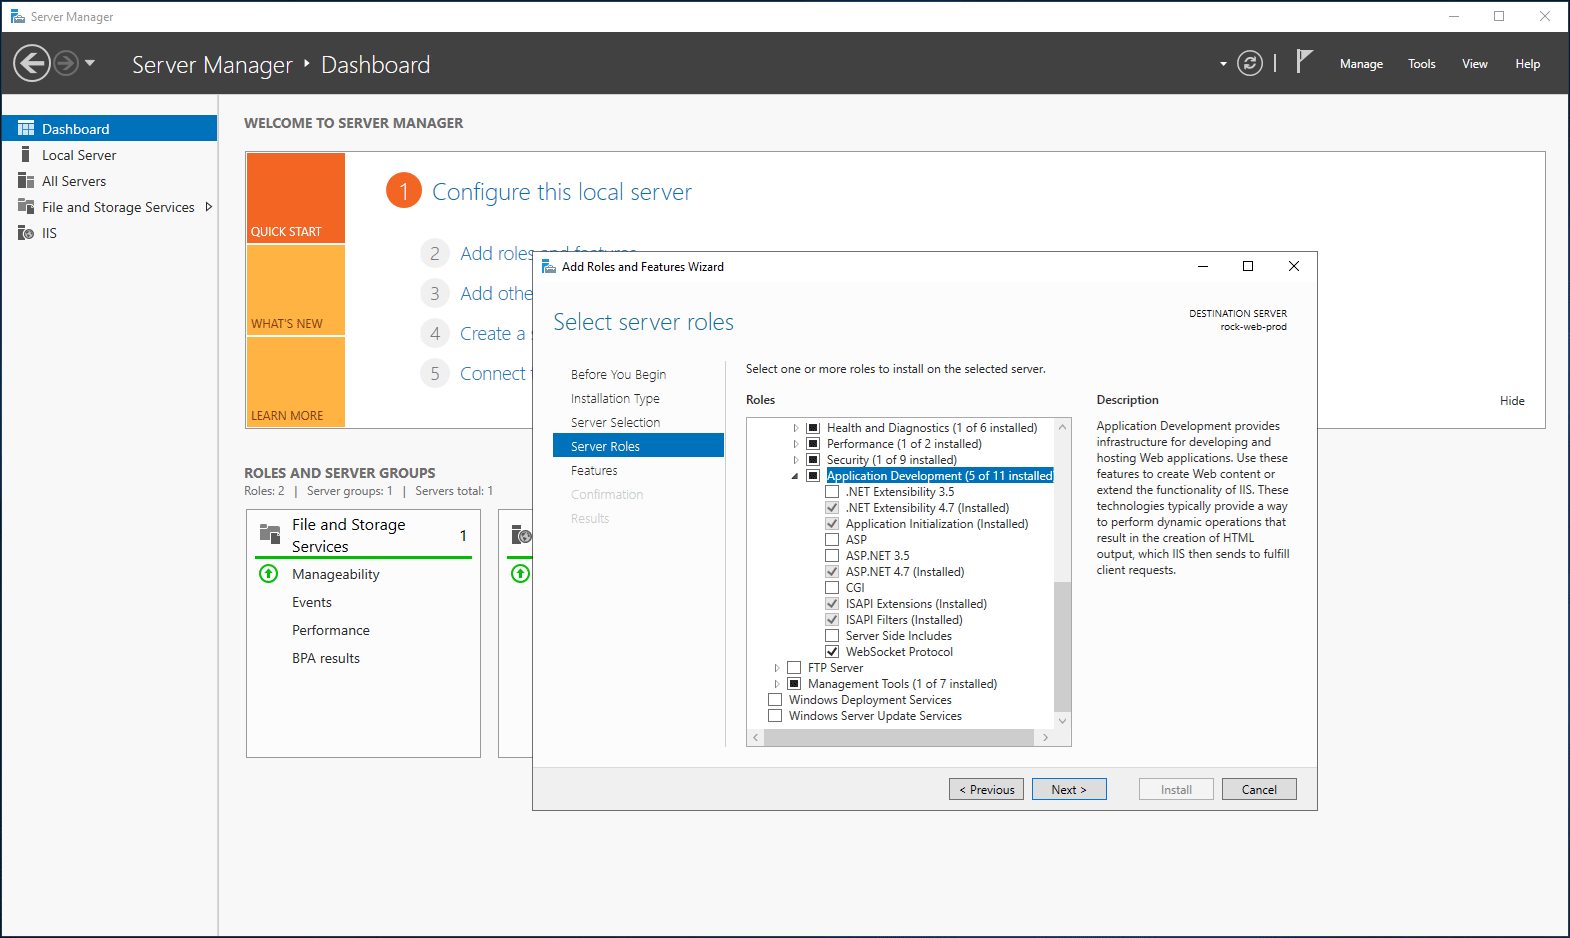Click the Refresh dashboard icon
Image resolution: width=1570 pixels, height=938 pixels.
coord(1250,64)
